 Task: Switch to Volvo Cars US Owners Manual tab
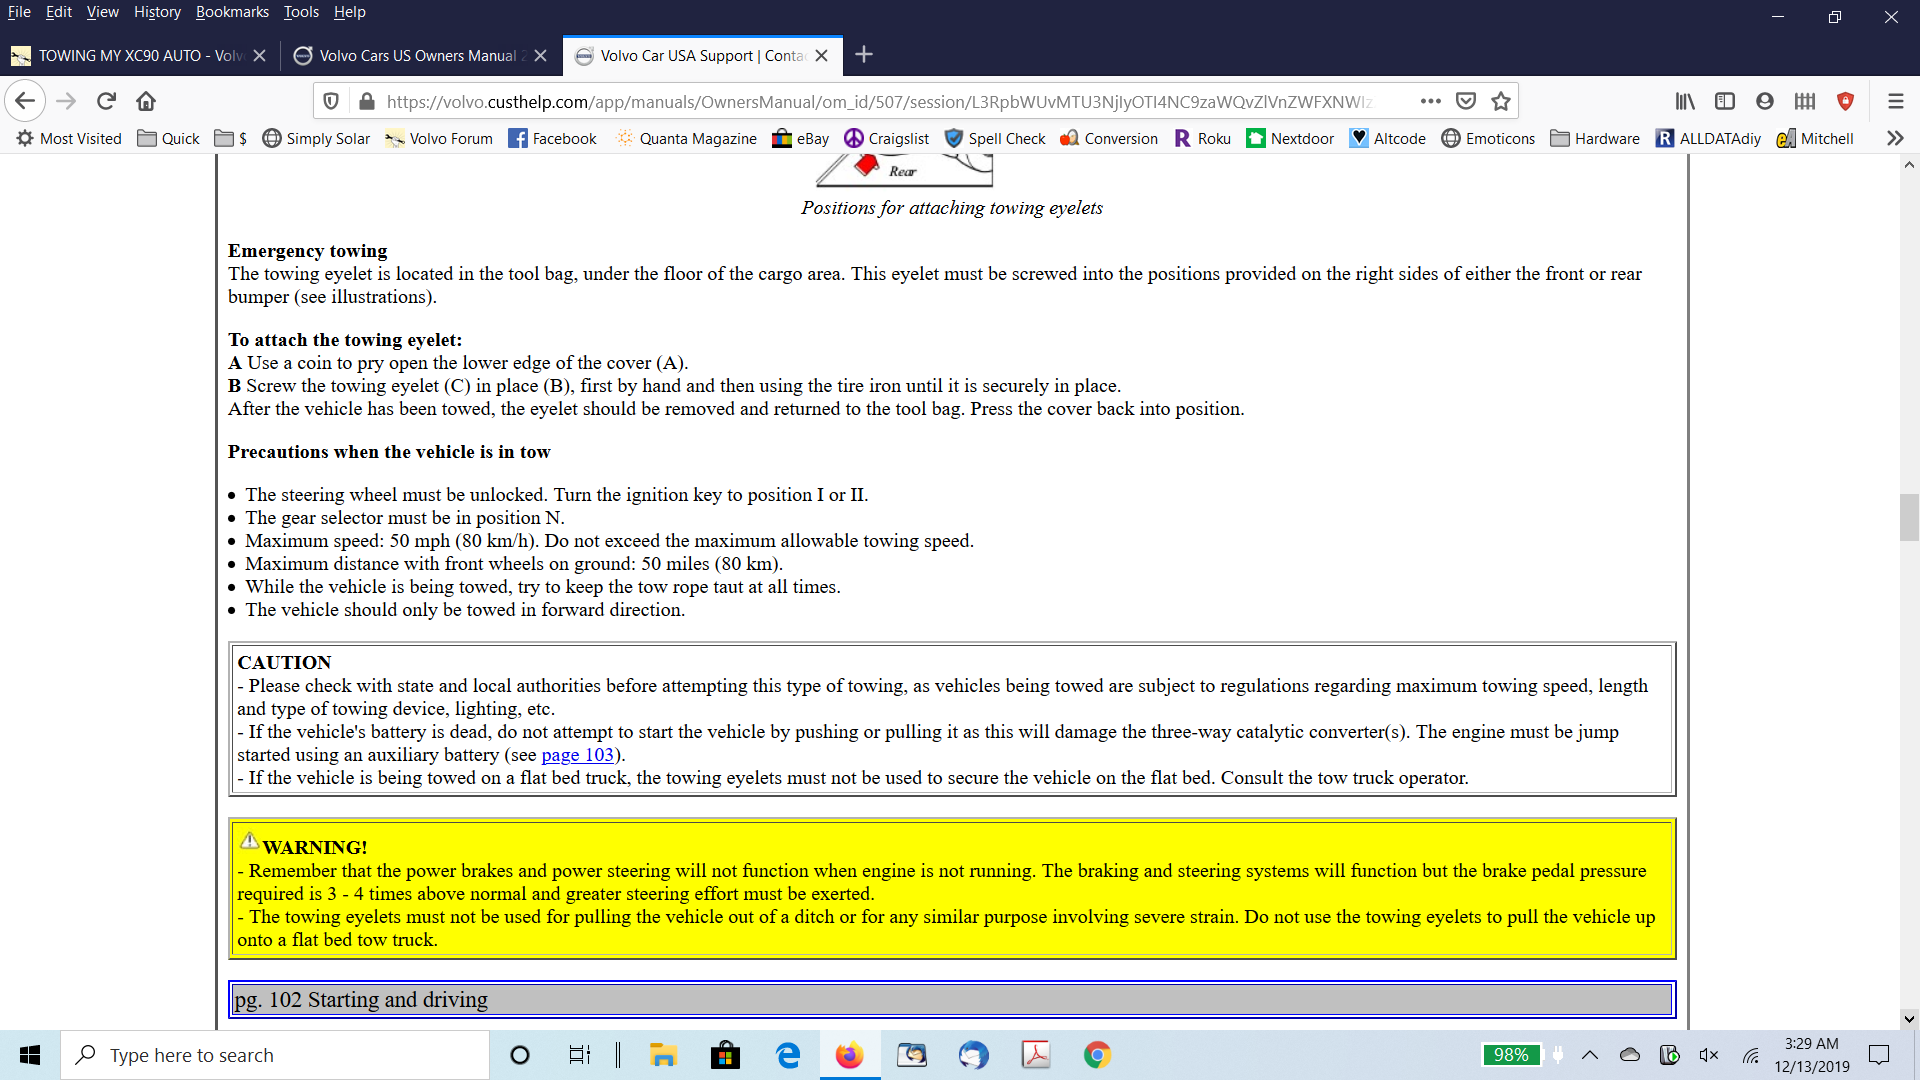(418, 55)
